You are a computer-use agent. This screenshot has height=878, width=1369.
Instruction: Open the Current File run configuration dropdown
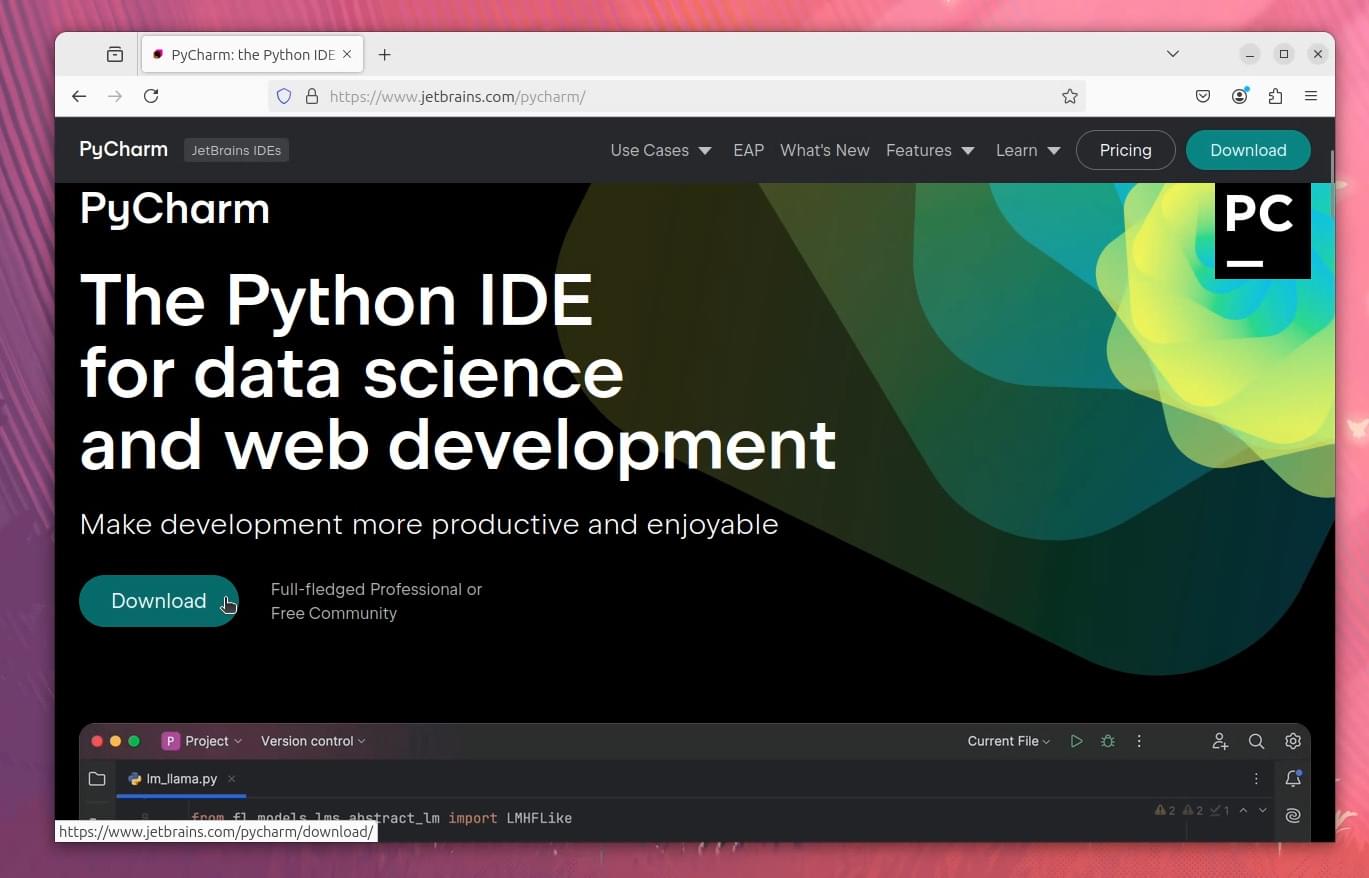coord(1009,741)
